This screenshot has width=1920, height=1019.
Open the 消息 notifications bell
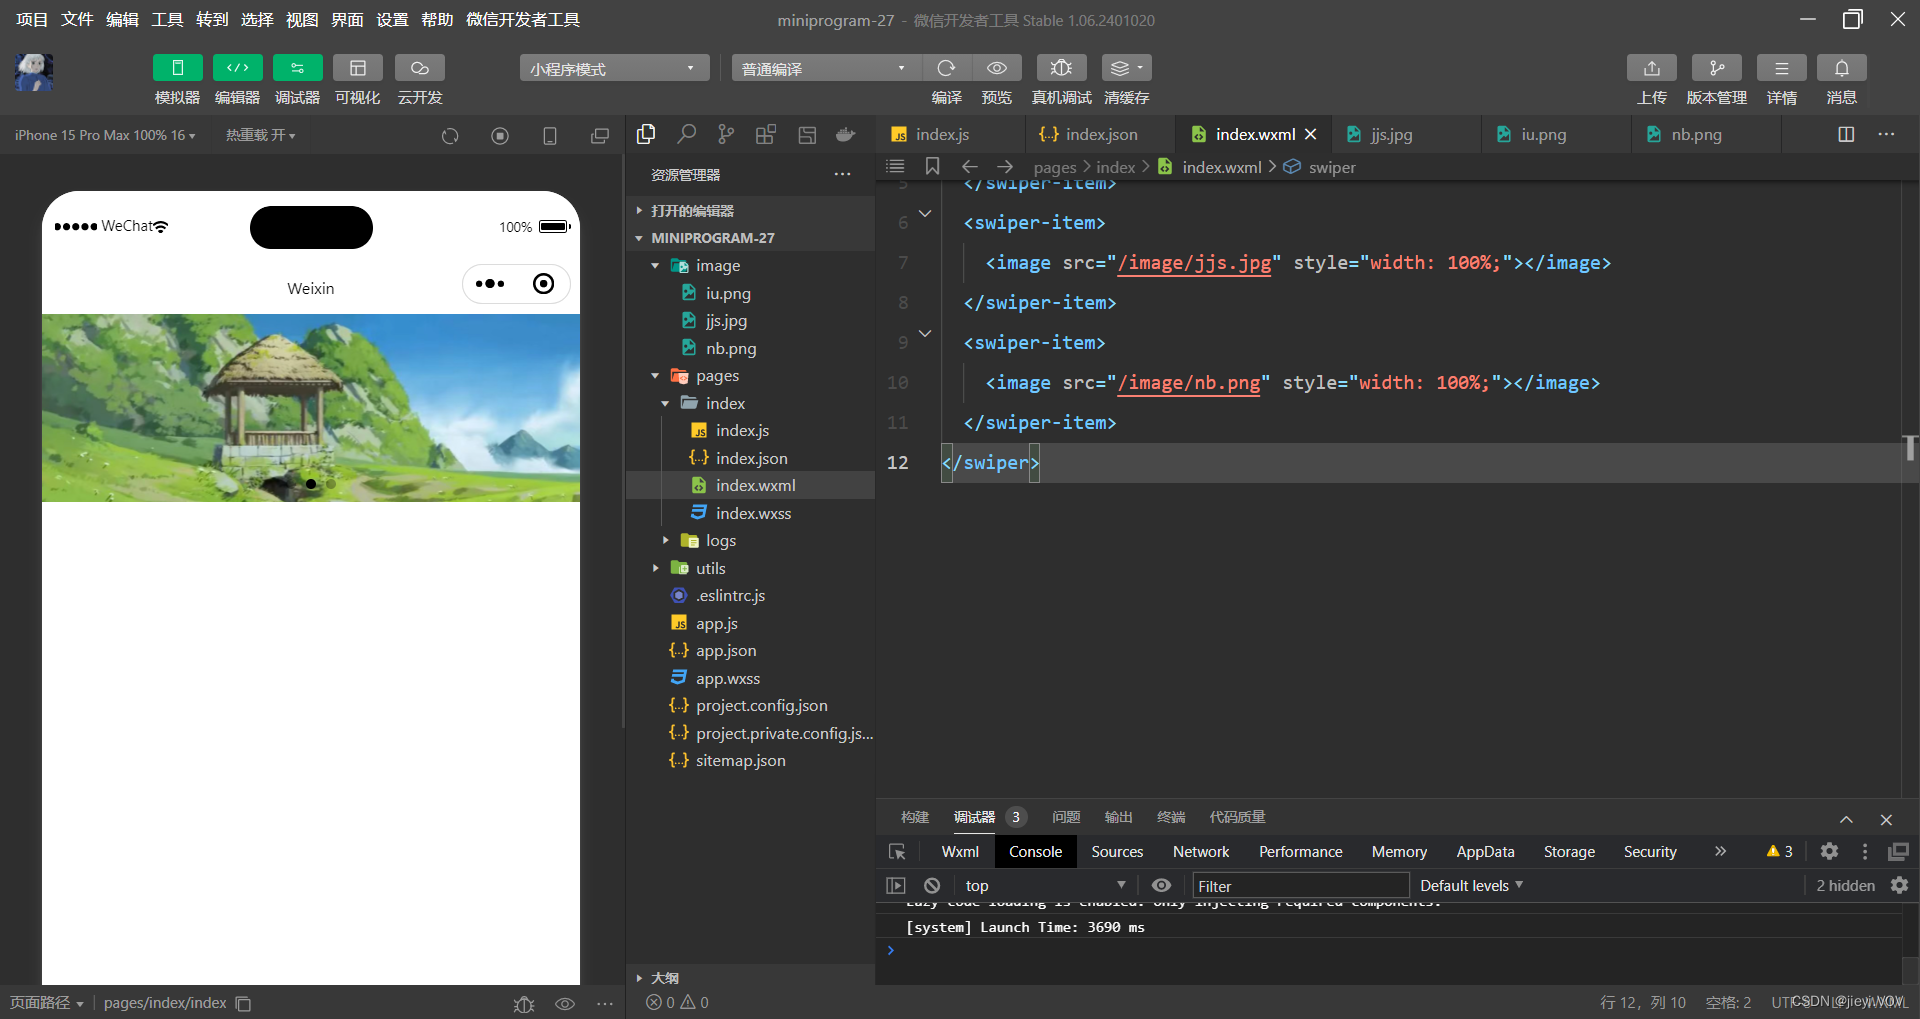(1841, 68)
